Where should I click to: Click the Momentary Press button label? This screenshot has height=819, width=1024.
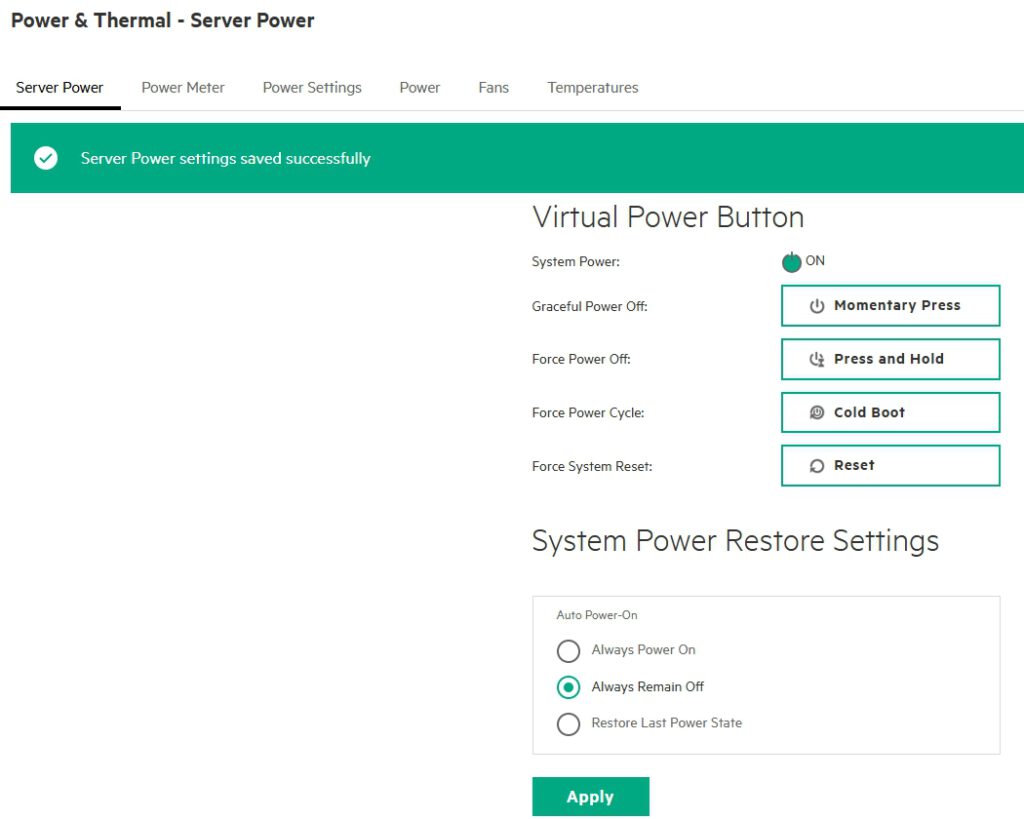coord(897,306)
